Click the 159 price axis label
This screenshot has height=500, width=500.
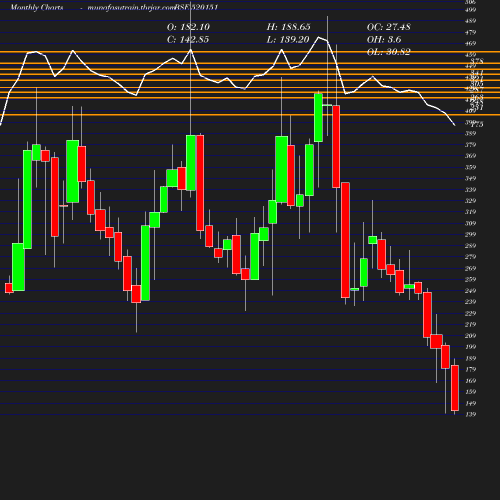coord(470,392)
